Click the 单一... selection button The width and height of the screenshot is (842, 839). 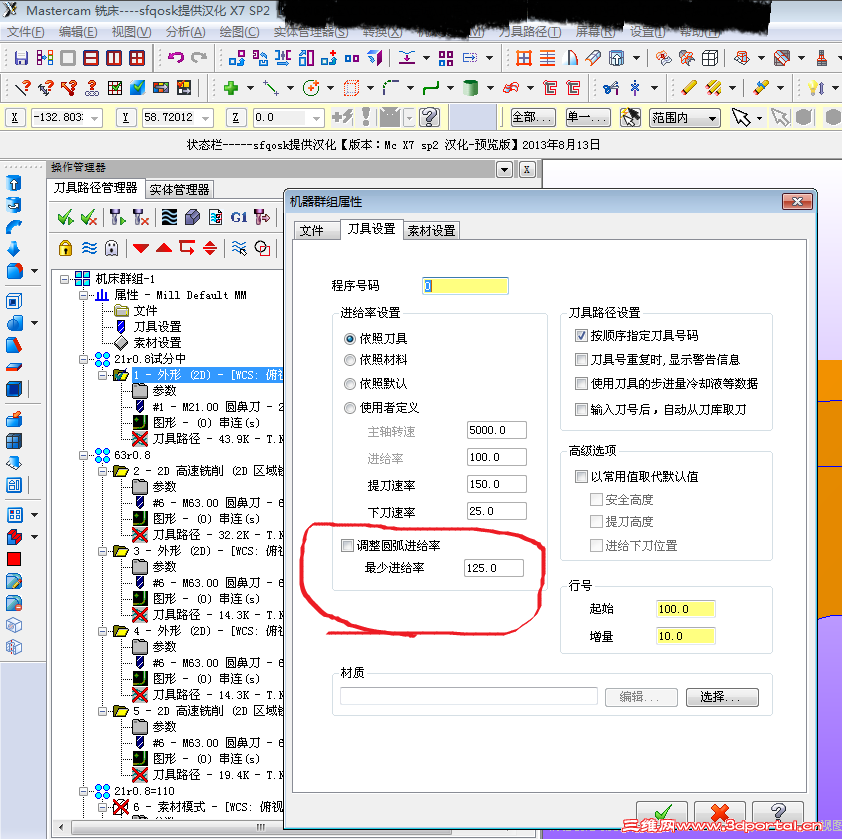(x=588, y=118)
